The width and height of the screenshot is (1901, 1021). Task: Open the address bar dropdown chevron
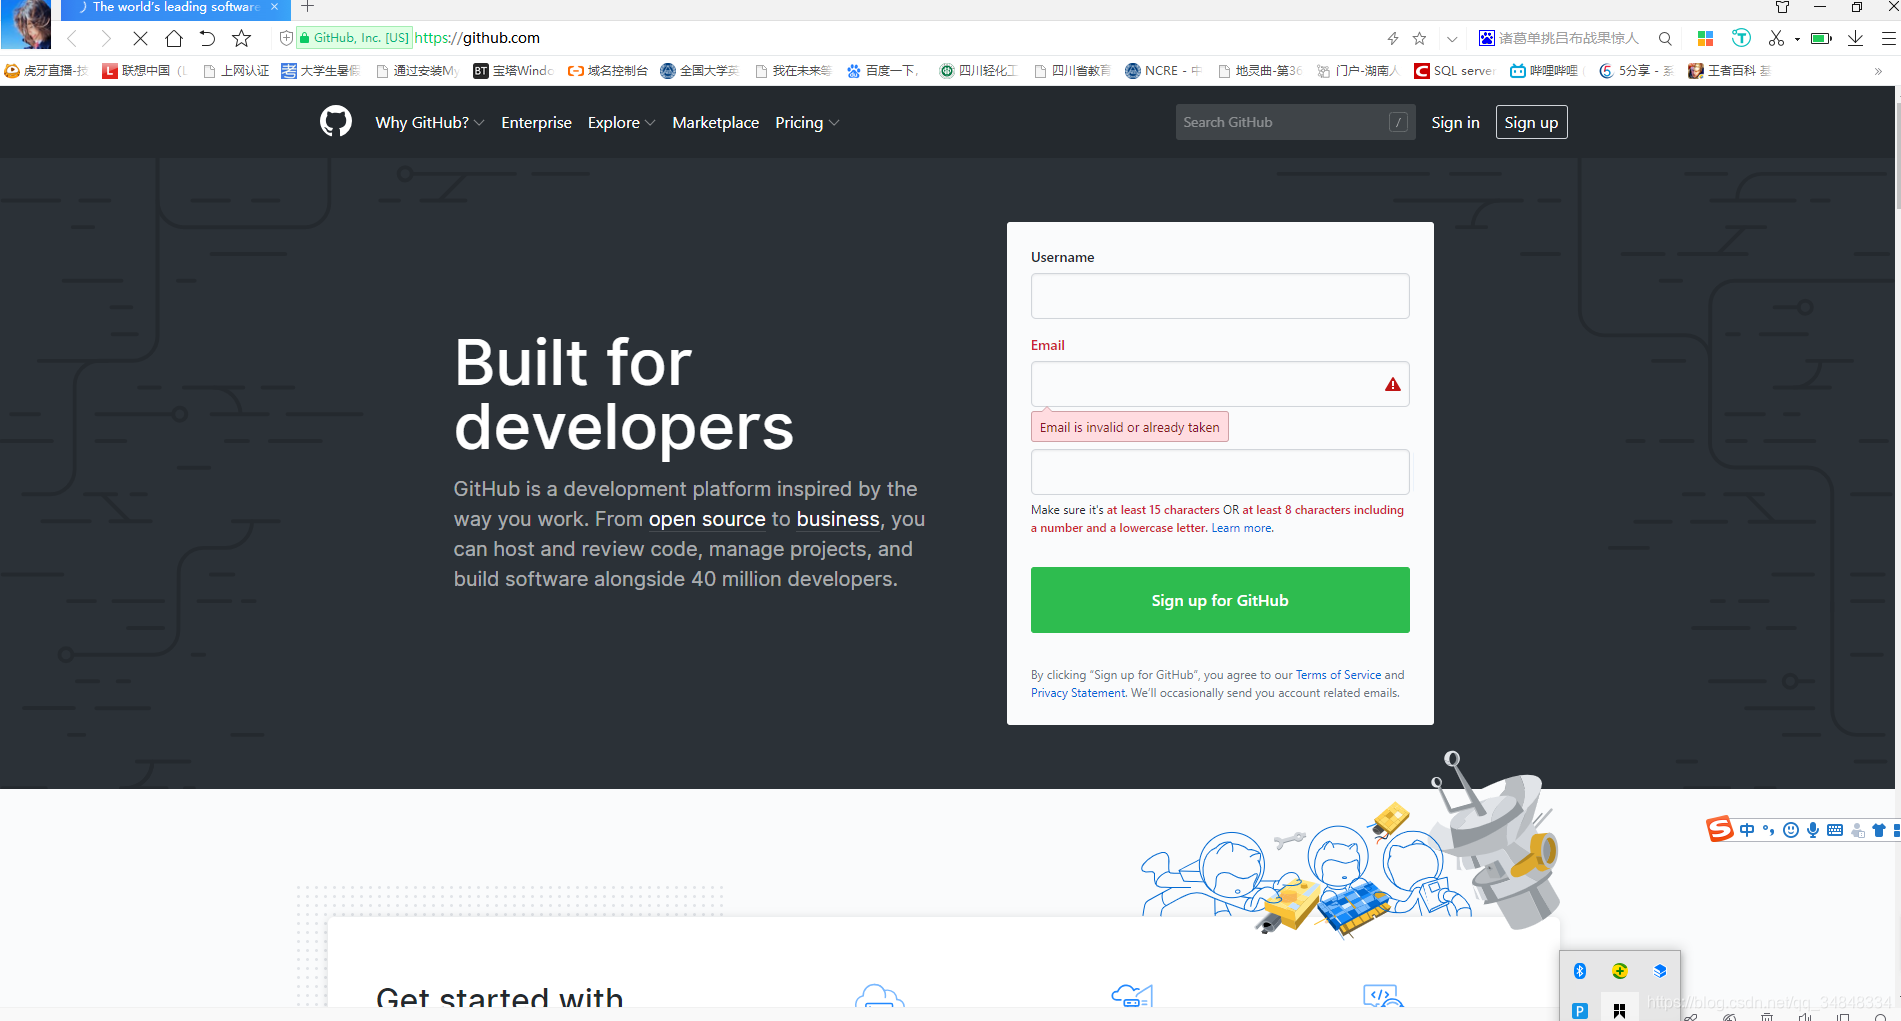coord(1452,38)
